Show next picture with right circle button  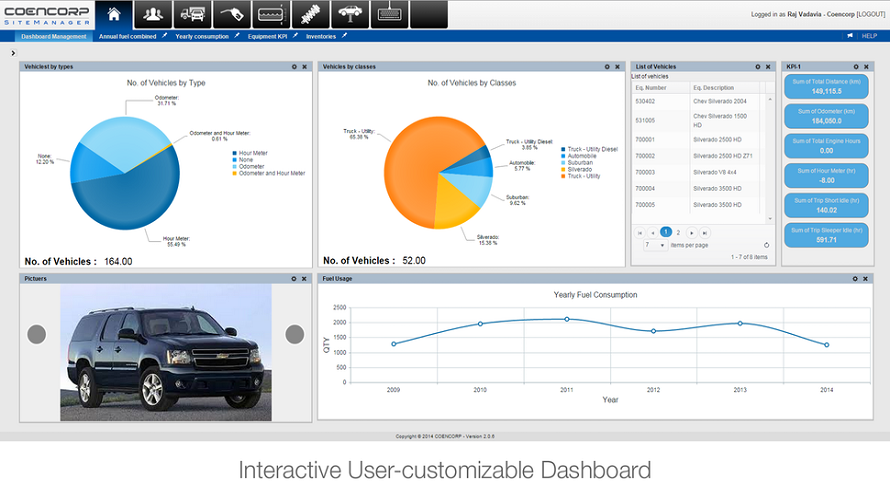point(295,334)
